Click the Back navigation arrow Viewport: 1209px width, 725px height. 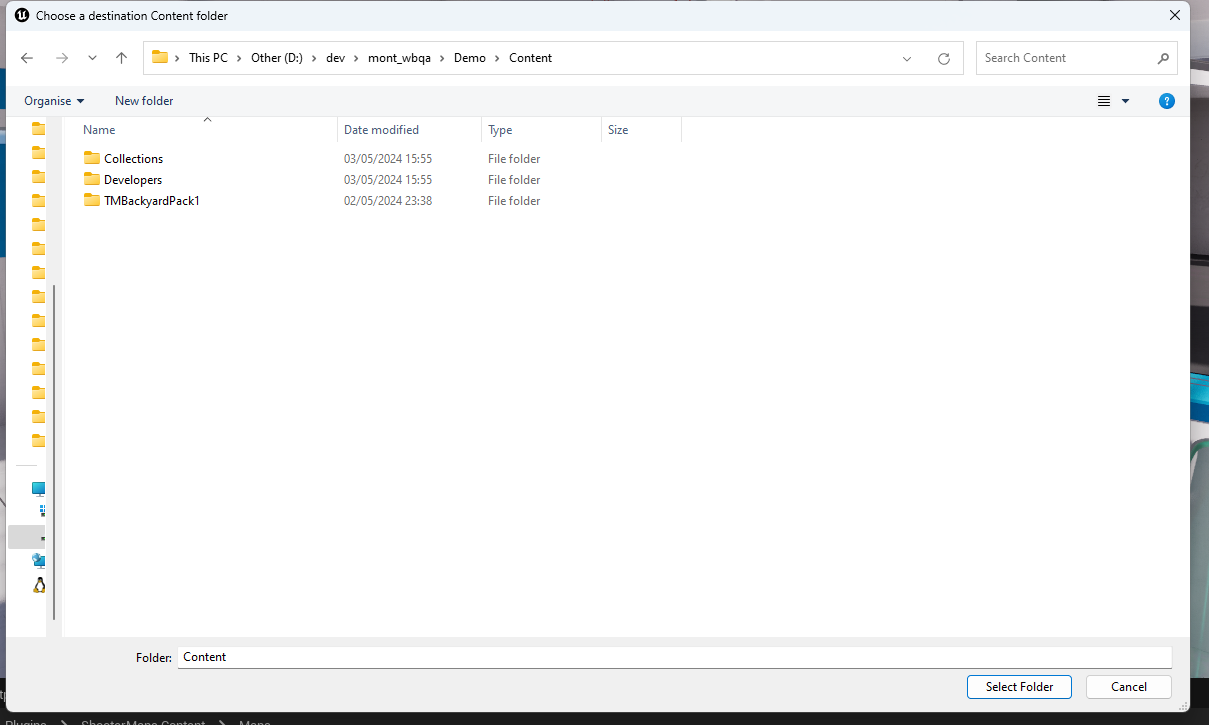tap(27, 58)
